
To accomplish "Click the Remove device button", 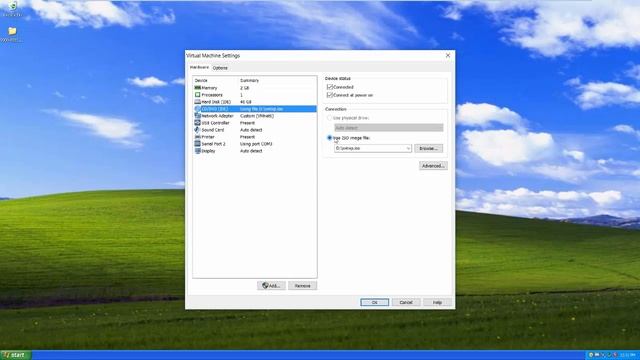I will [302, 286].
